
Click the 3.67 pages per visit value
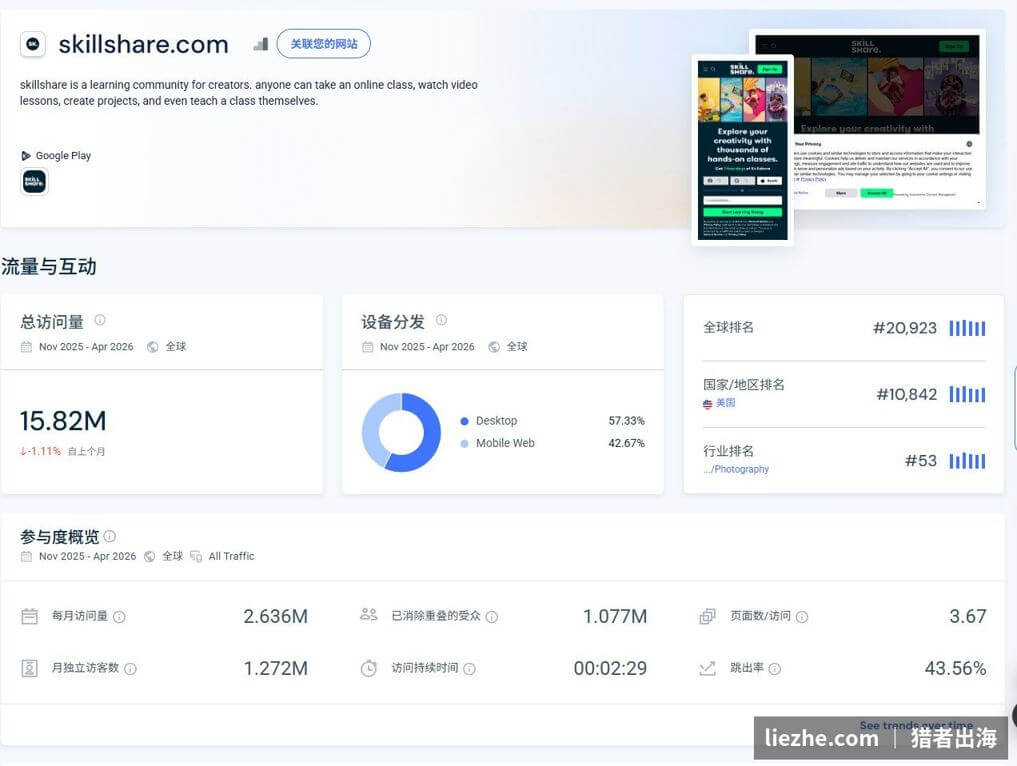tap(968, 616)
